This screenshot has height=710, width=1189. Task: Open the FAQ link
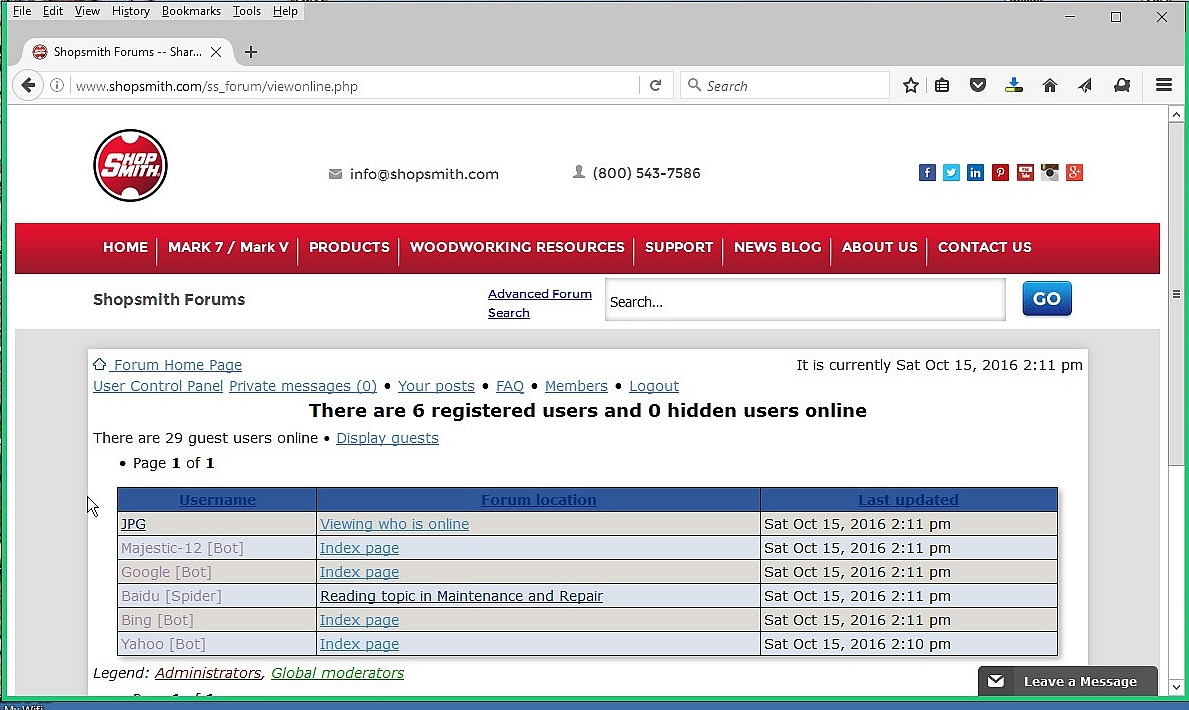coord(510,386)
